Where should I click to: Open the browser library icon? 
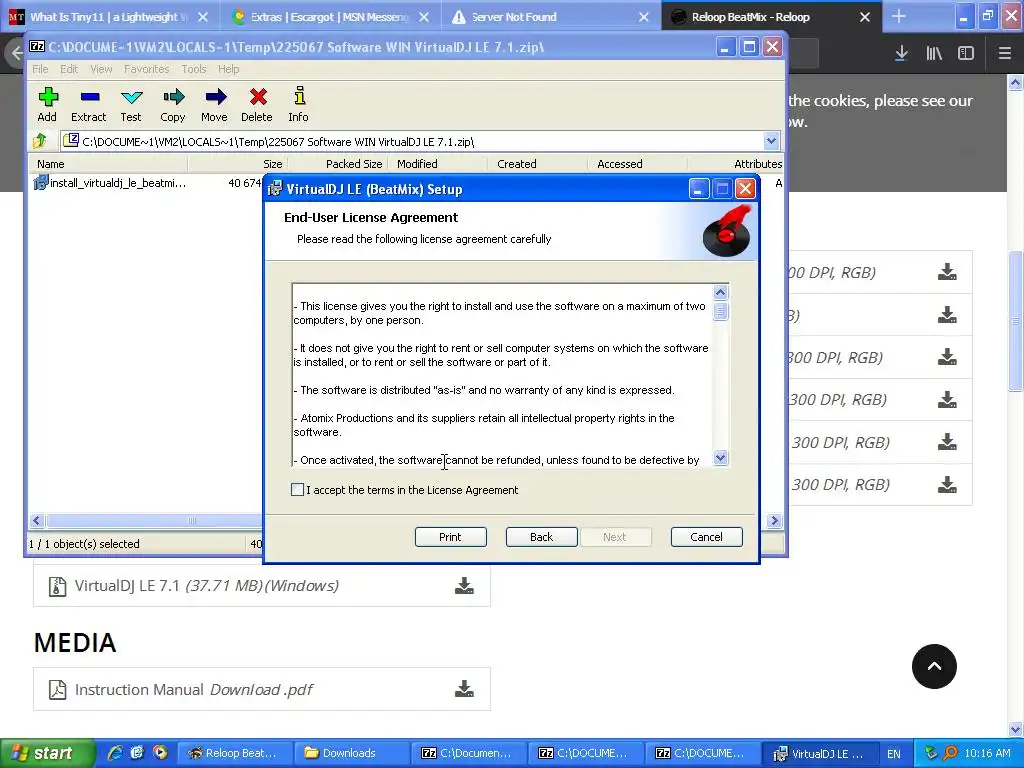934,53
